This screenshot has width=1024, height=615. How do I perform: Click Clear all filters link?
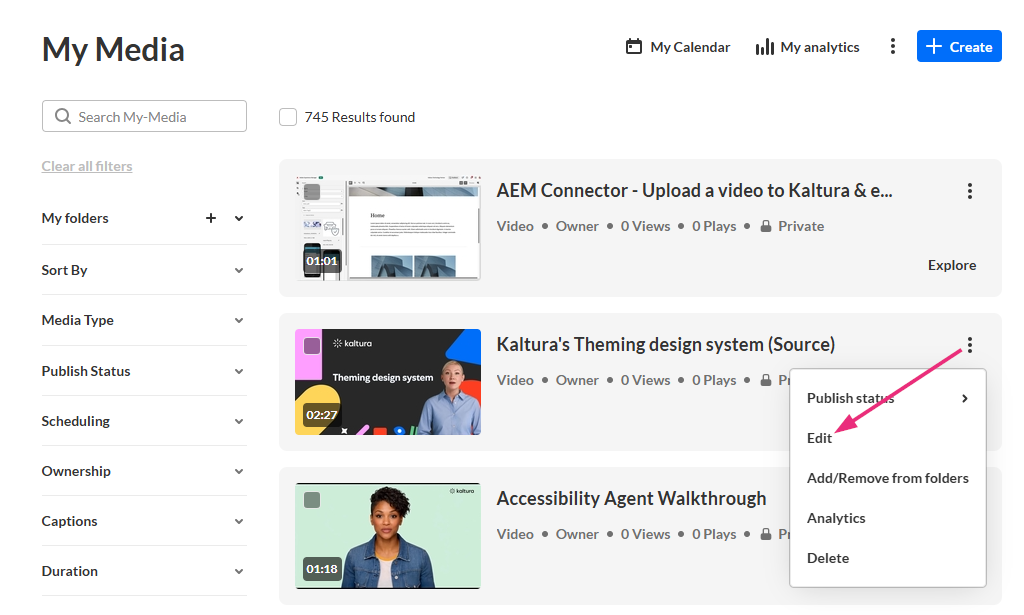[x=87, y=166]
